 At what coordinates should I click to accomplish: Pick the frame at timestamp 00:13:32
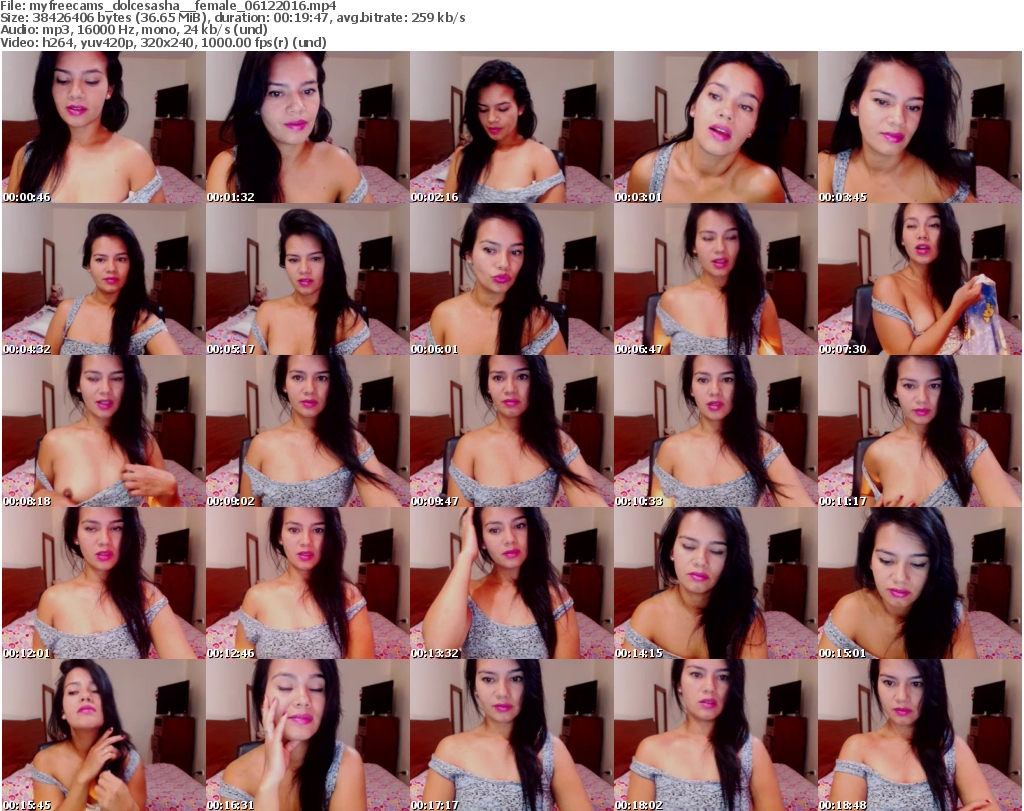tap(511, 584)
